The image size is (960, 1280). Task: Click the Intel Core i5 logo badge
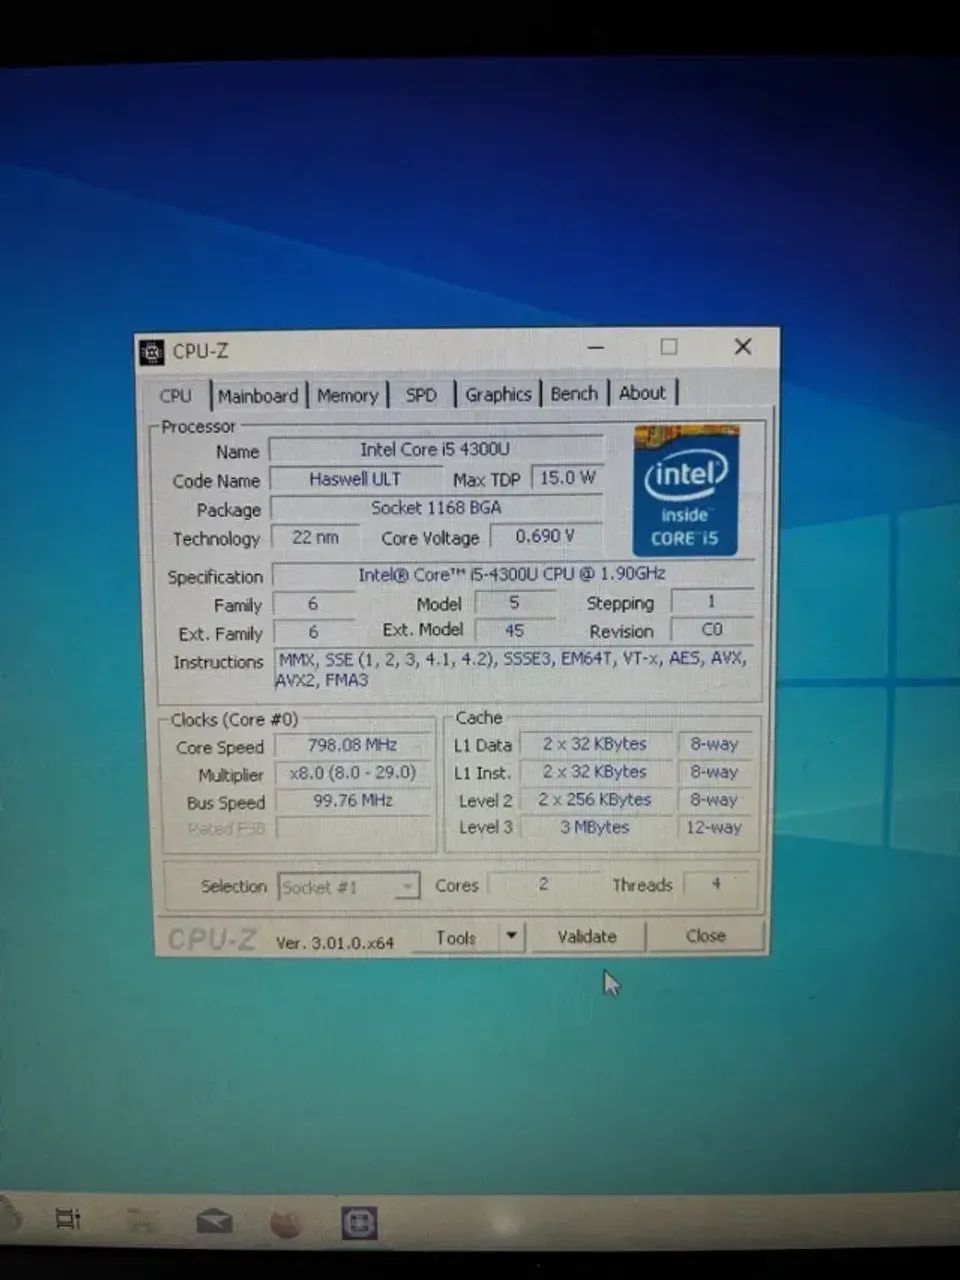click(686, 491)
